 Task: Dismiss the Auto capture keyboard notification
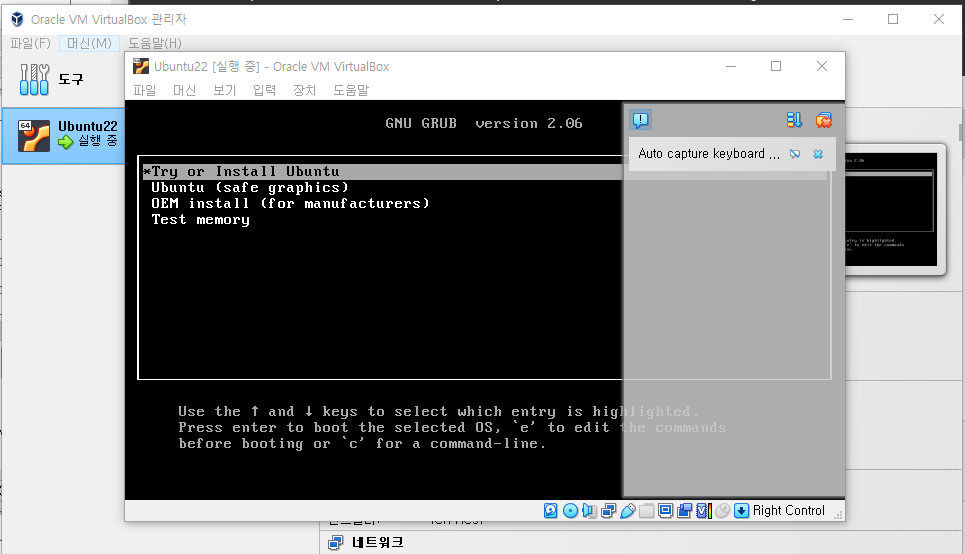[818, 154]
